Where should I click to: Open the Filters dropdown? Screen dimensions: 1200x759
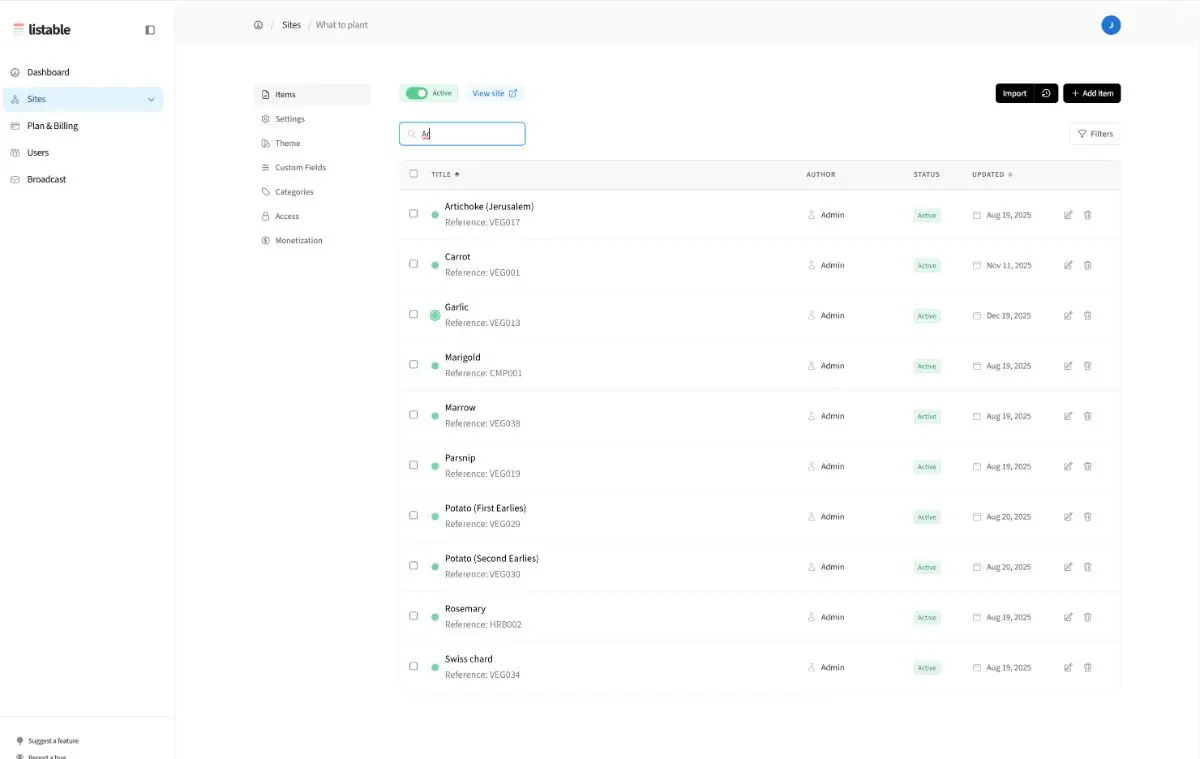click(x=1095, y=134)
